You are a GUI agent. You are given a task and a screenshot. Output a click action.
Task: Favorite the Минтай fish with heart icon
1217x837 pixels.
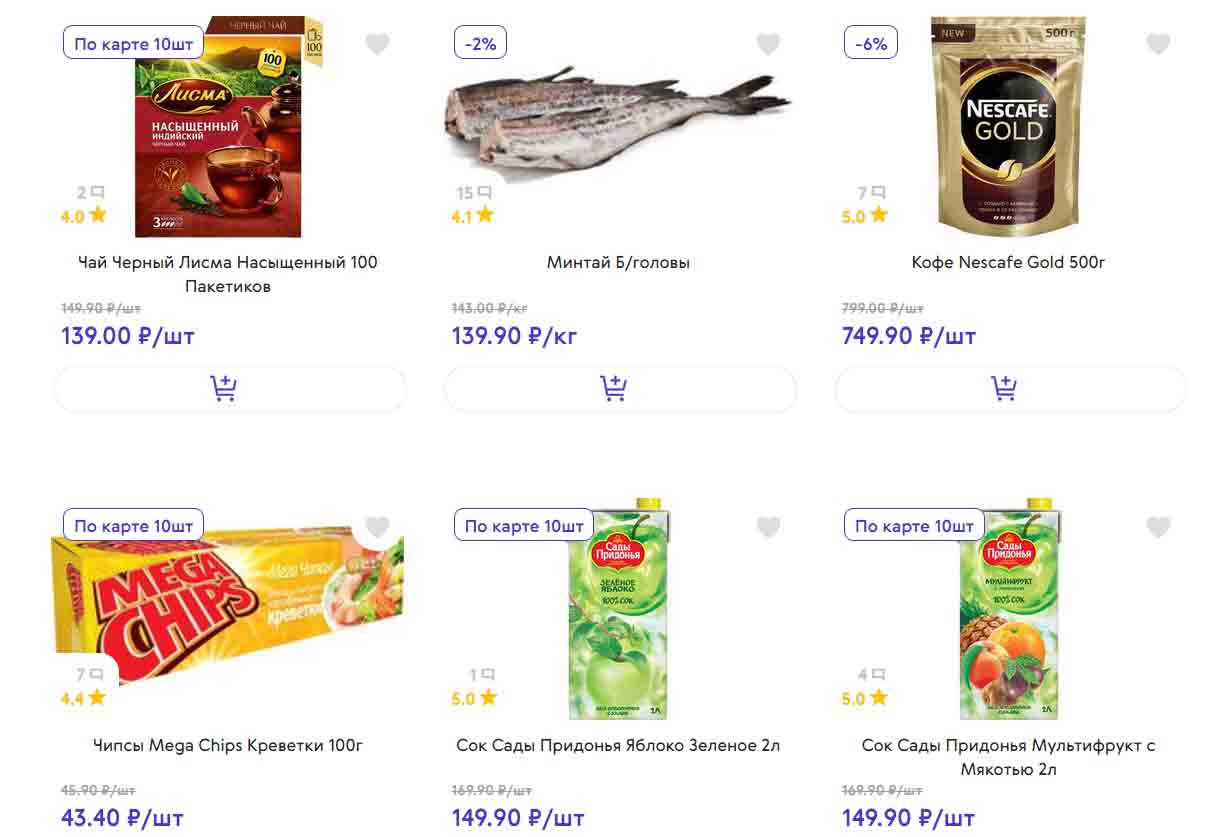pos(768,44)
